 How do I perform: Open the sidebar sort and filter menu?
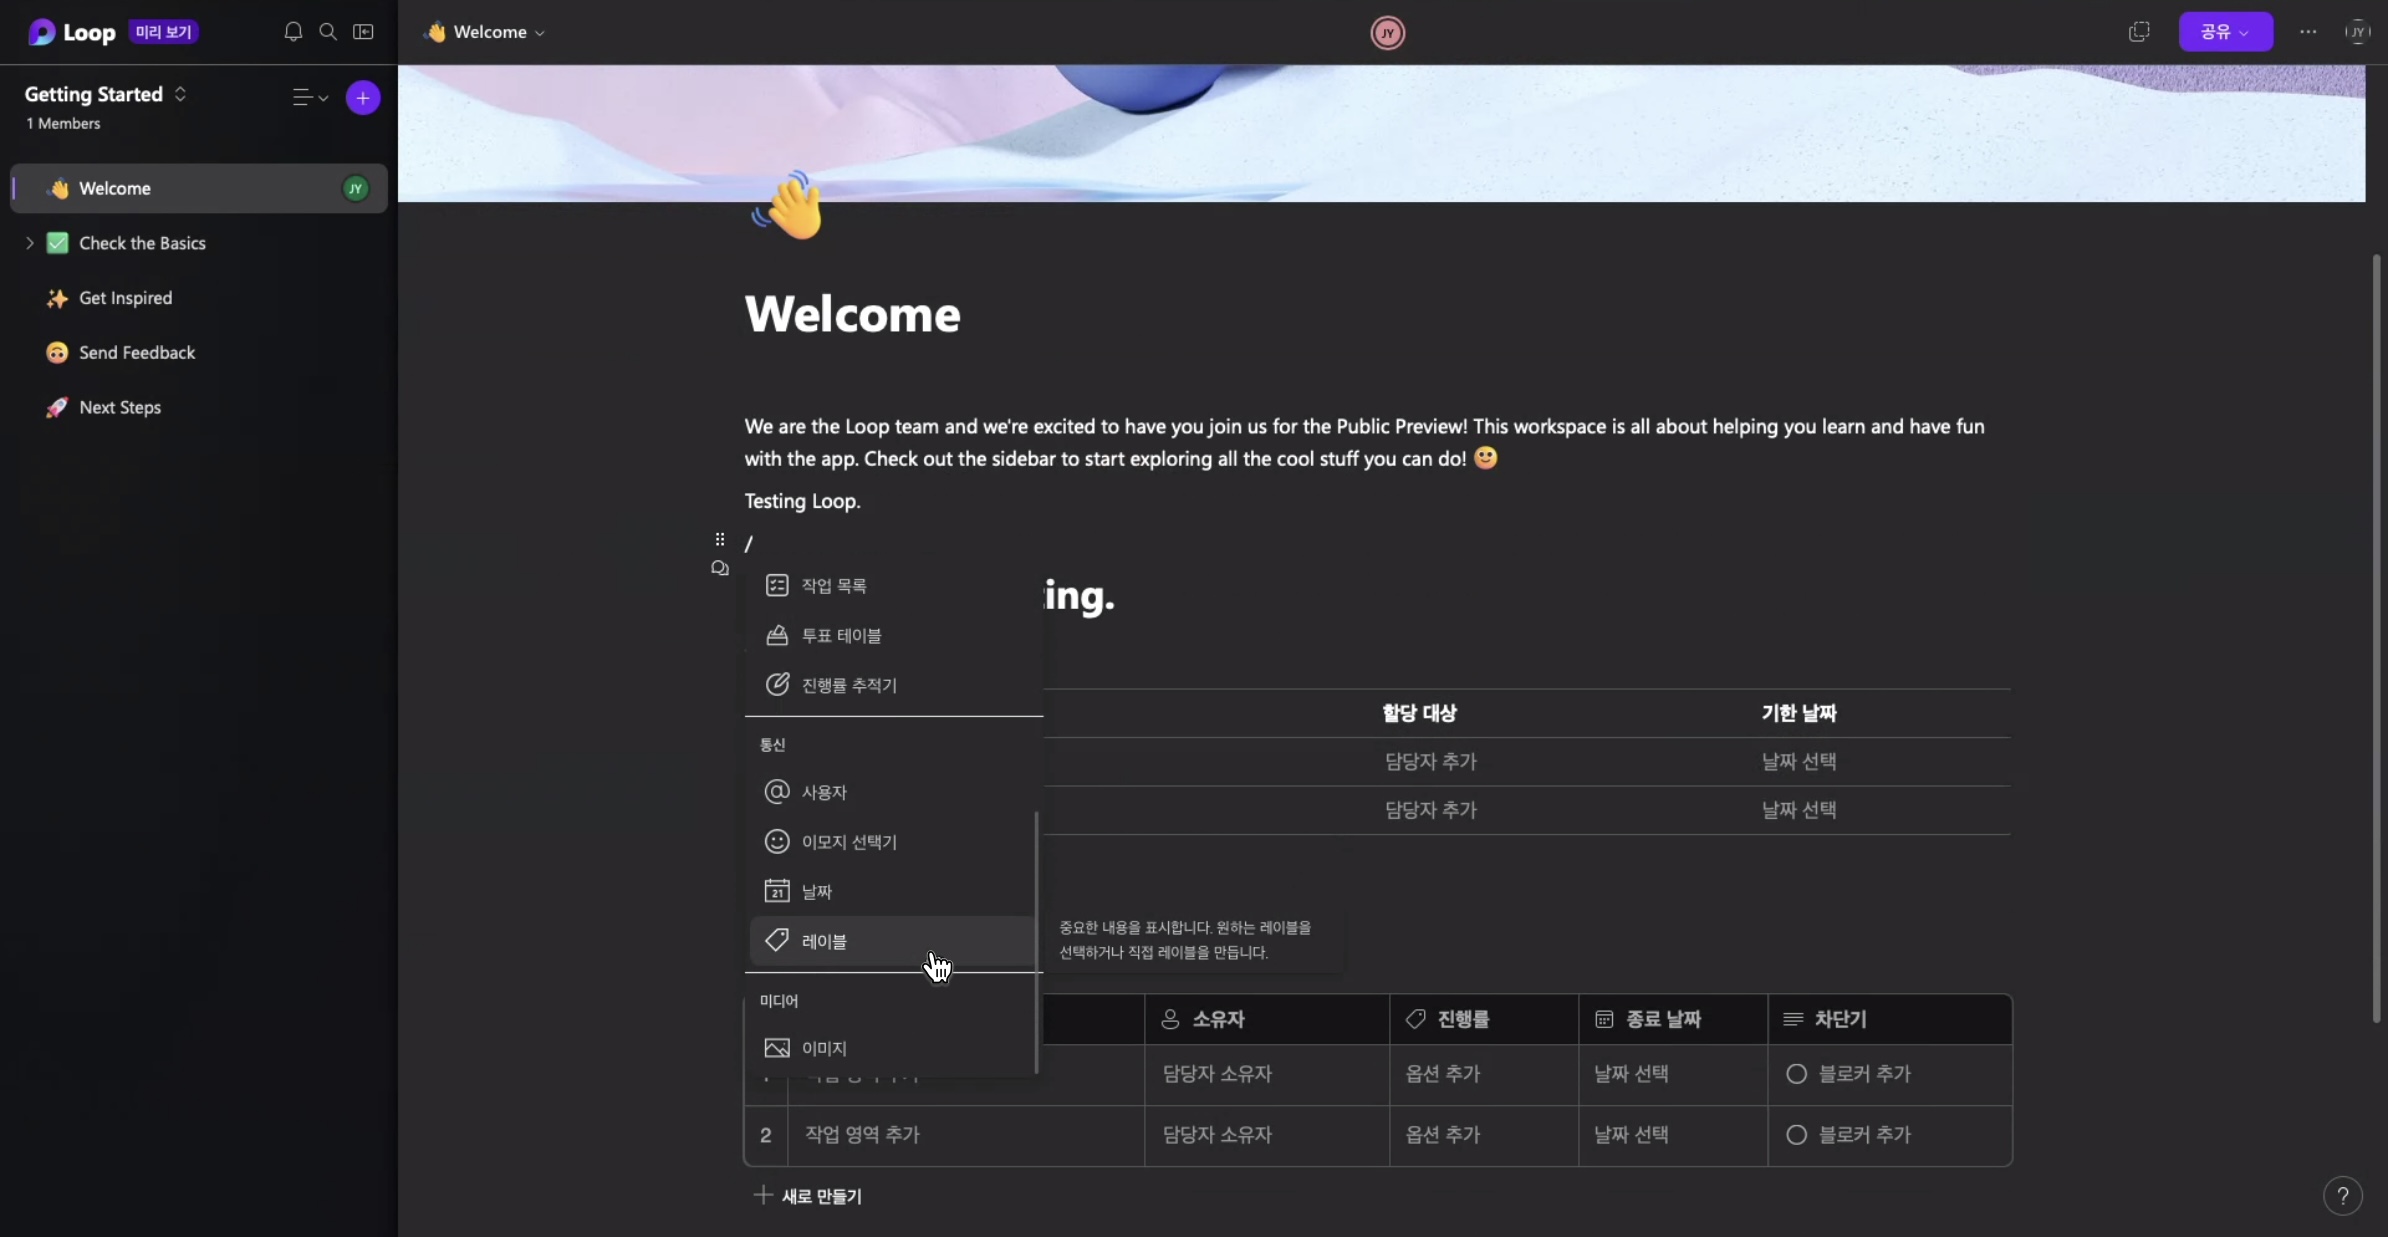click(310, 98)
